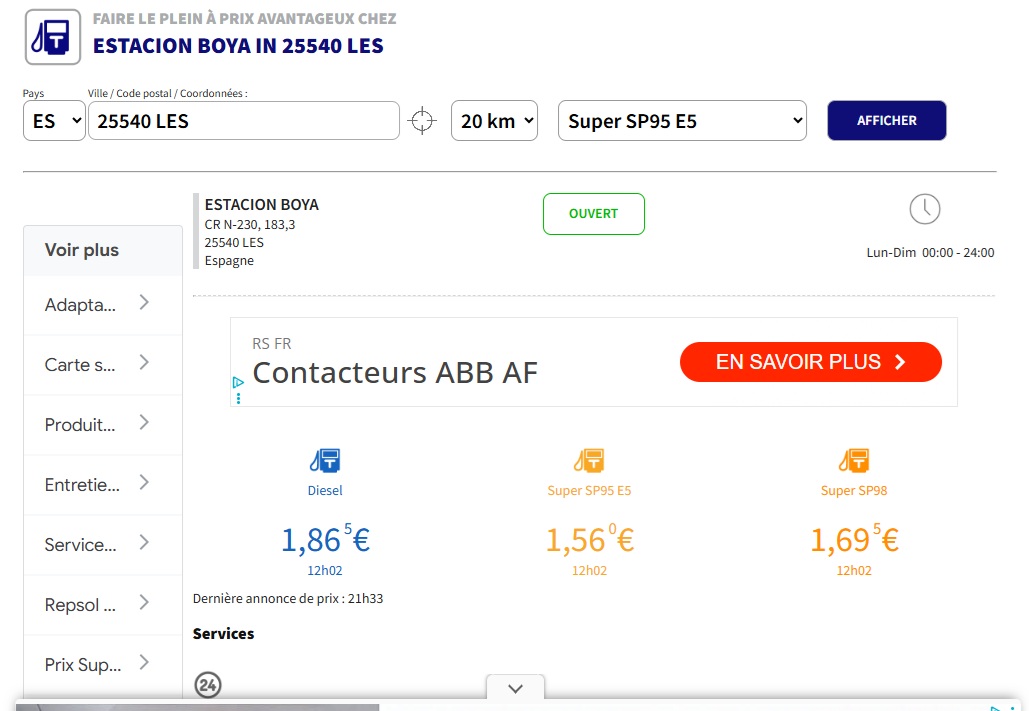This screenshot has height=711, width=1029.
Task: Open the Repsol sidebar item
Action: 102,604
